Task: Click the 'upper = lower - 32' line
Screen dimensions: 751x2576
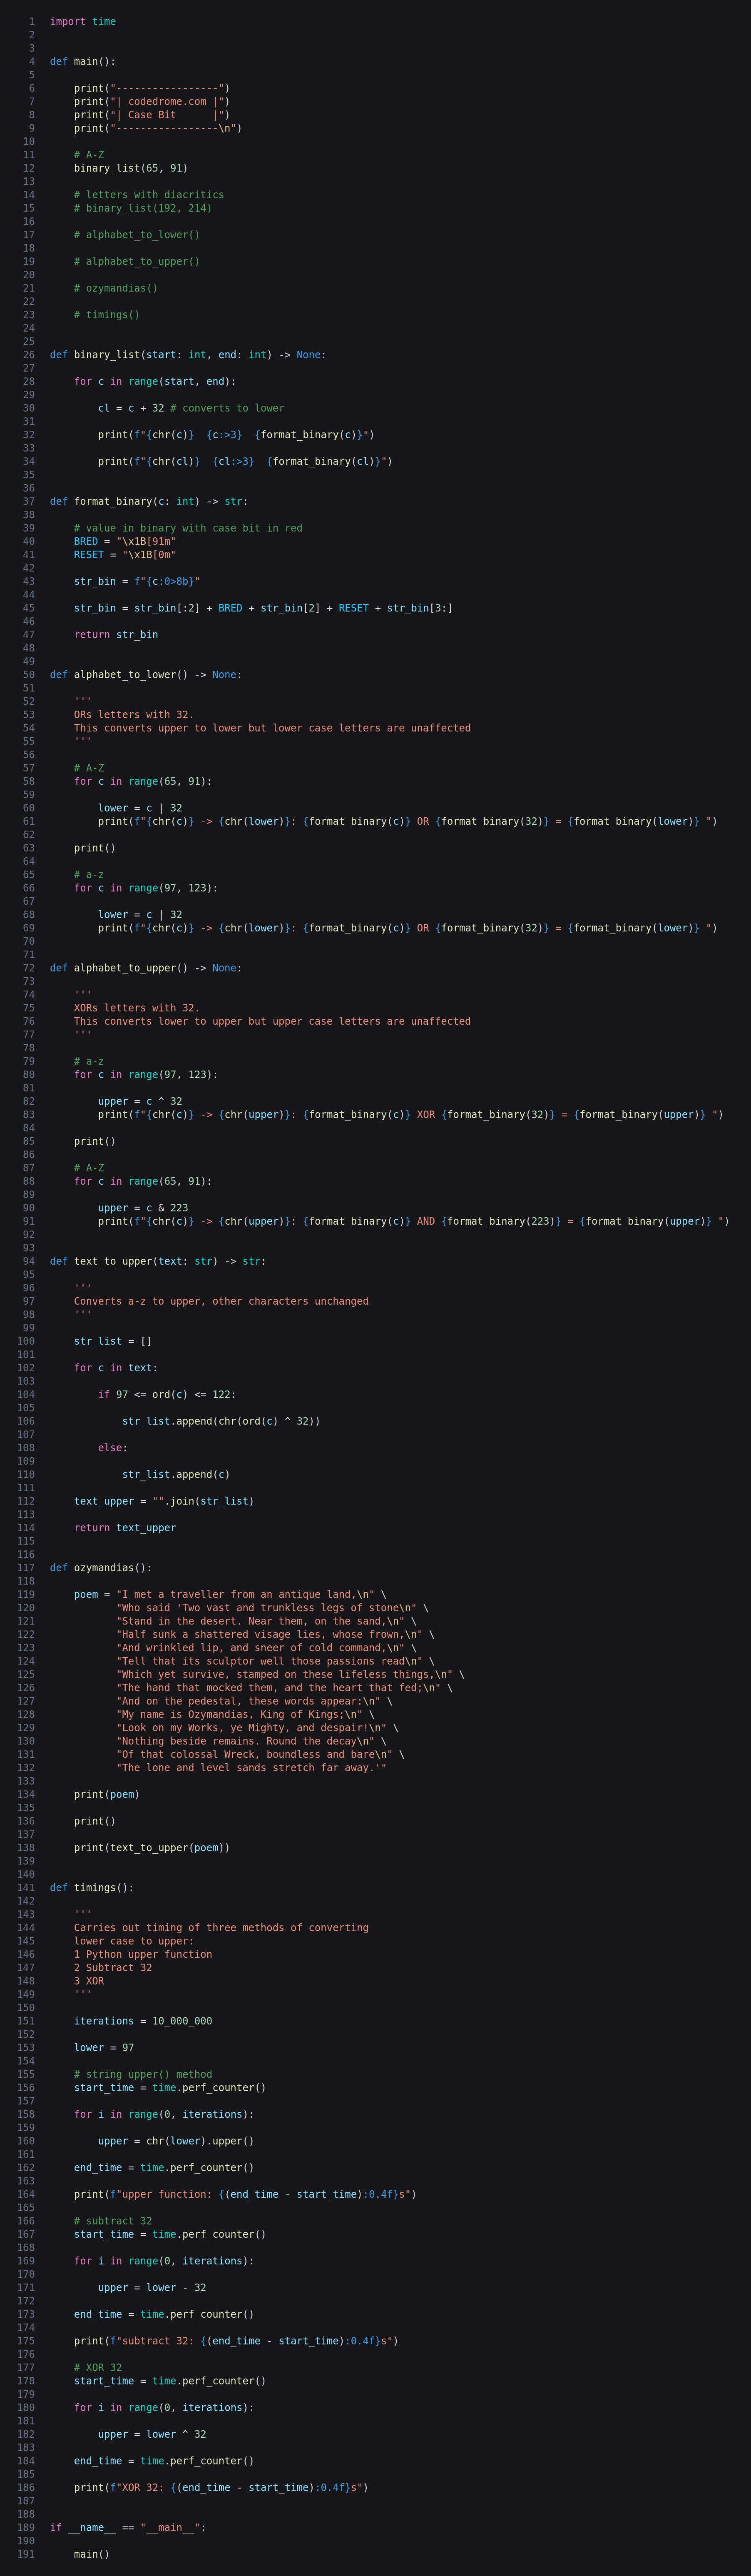Action: [152, 2288]
